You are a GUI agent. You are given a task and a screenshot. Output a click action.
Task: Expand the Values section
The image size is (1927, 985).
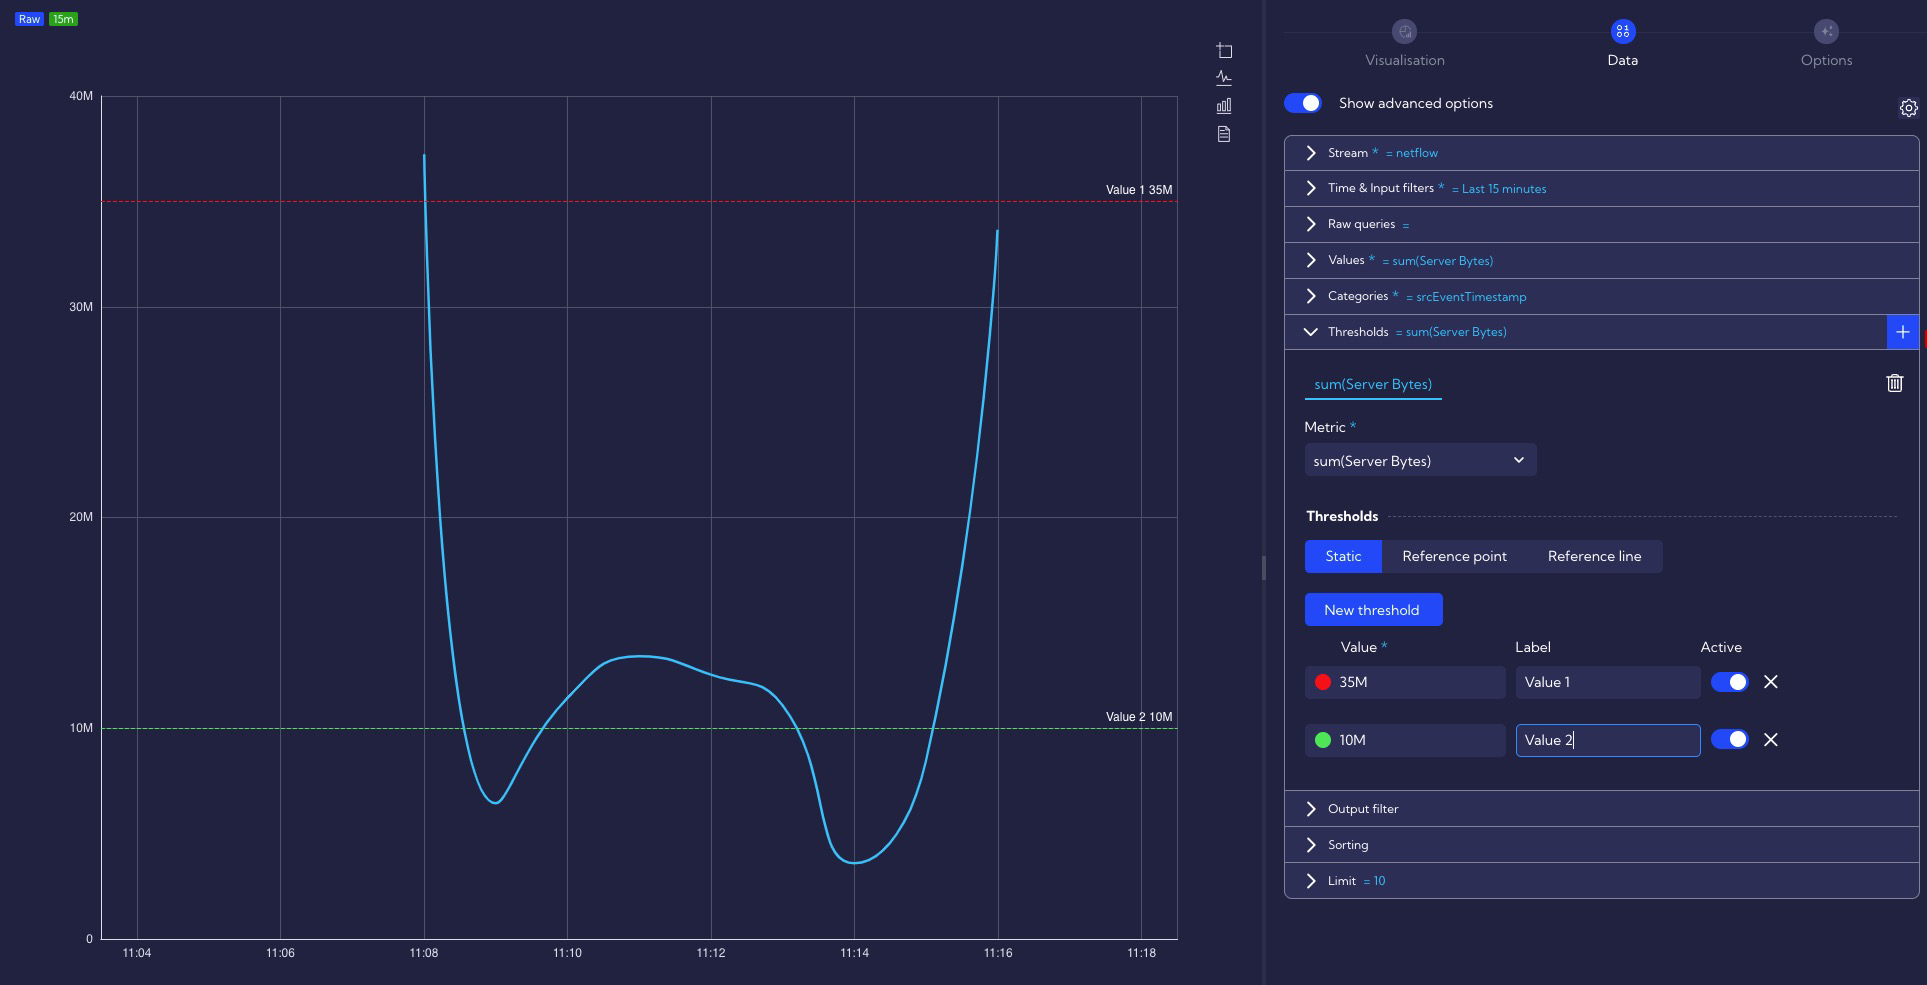(1601, 260)
